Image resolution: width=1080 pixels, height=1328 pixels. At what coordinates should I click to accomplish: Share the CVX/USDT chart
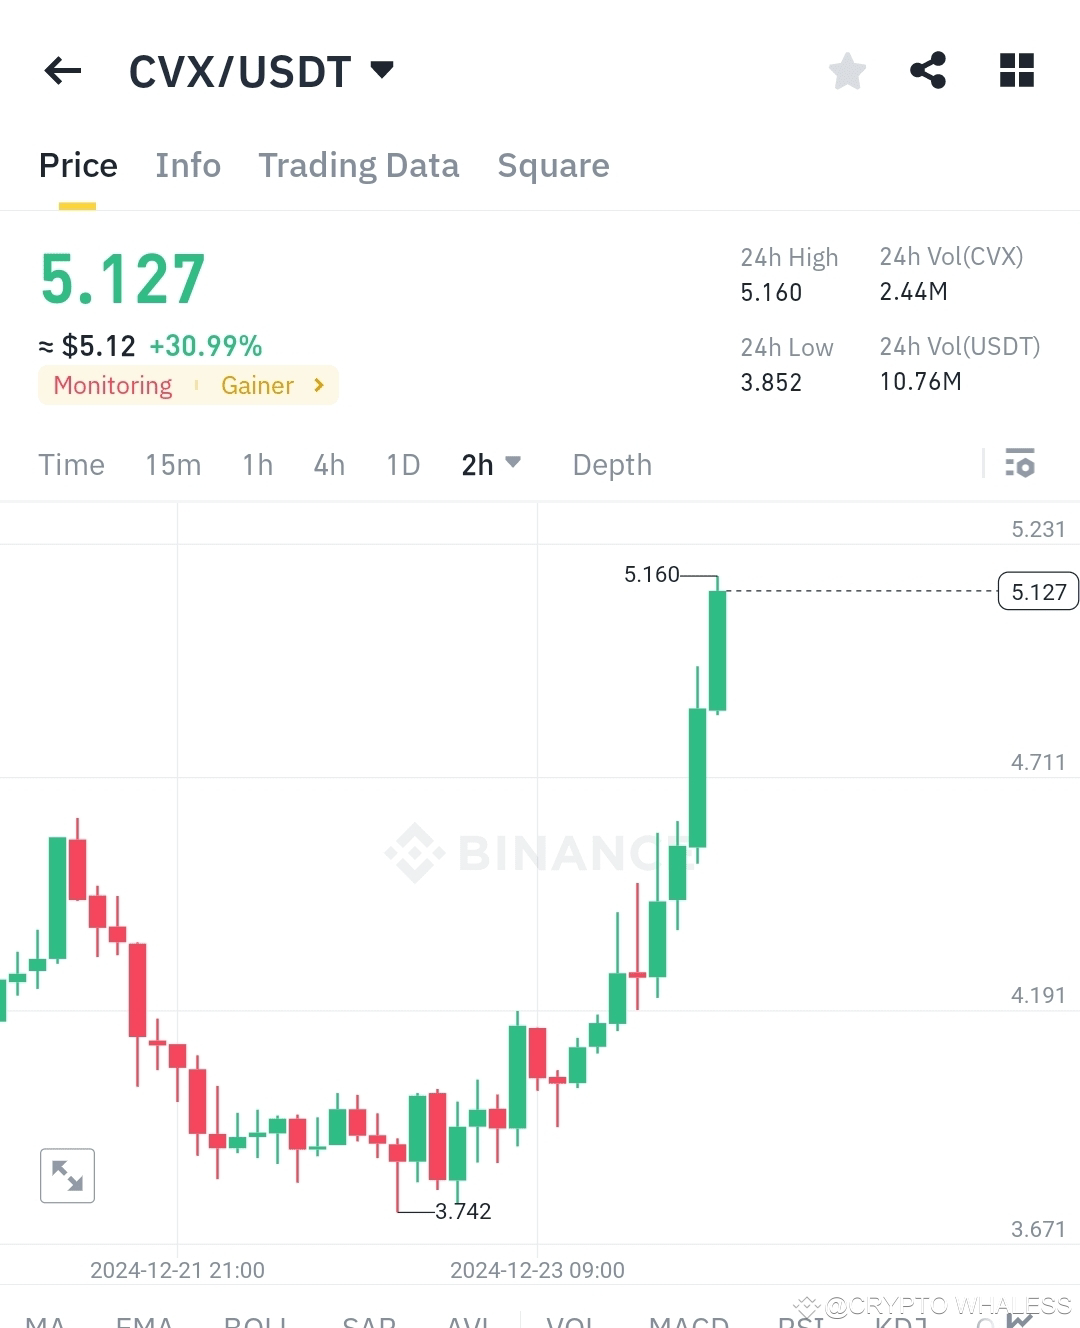pyautogui.click(x=928, y=70)
